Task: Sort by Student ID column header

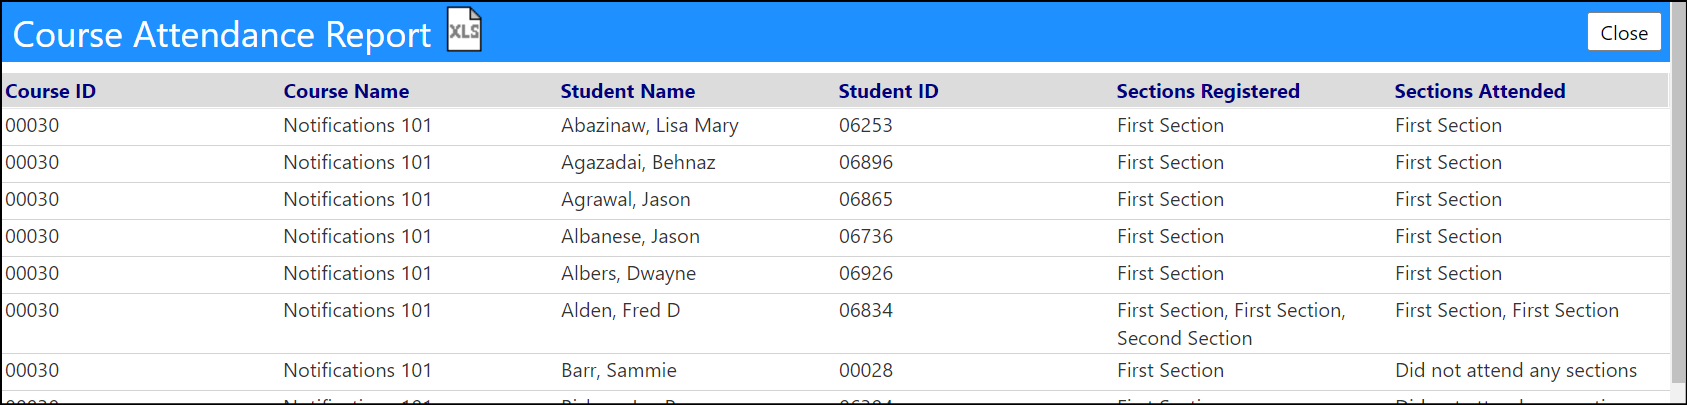Action: (x=888, y=91)
